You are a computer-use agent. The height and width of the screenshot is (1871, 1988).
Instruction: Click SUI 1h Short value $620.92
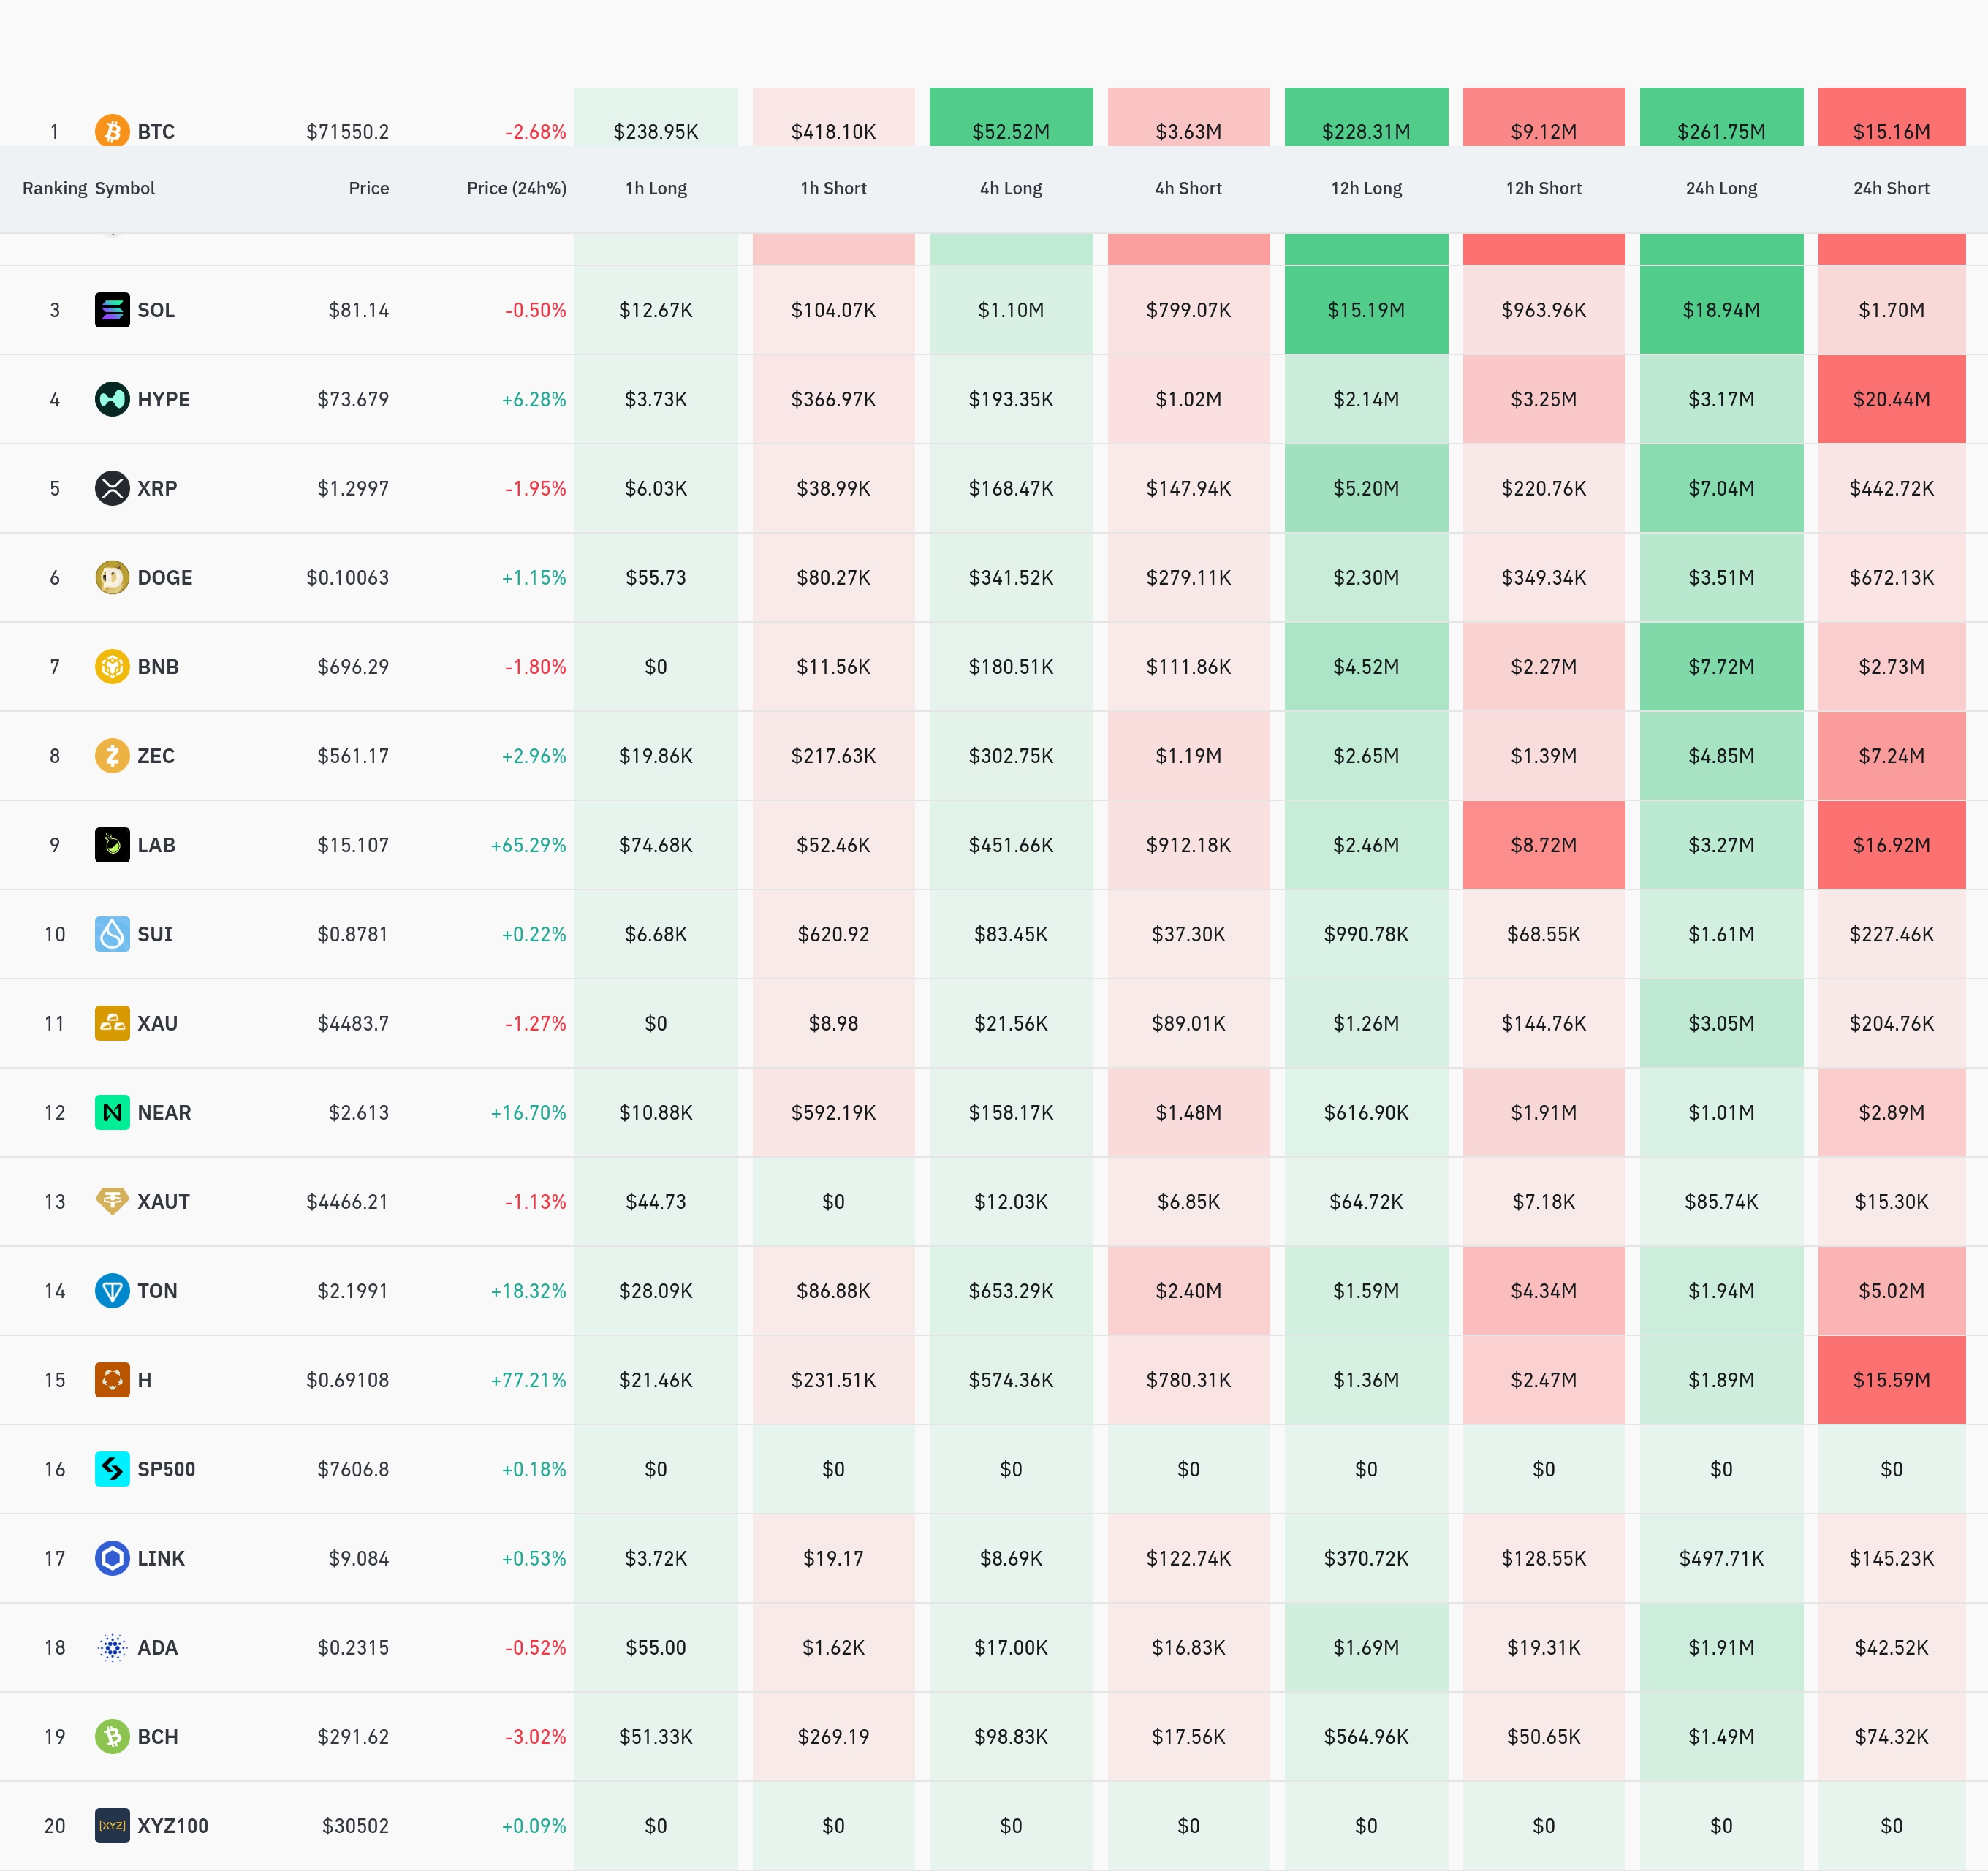(x=833, y=934)
